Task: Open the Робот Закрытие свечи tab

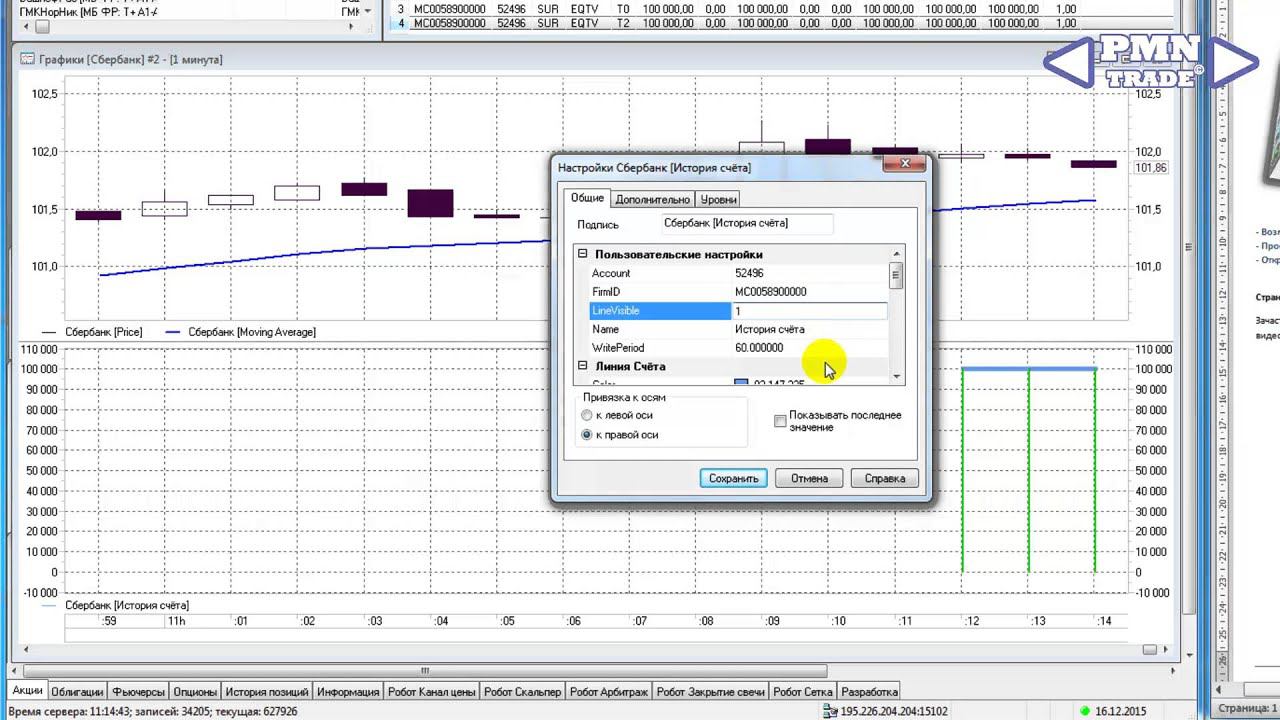Action: [x=711, y=691]
